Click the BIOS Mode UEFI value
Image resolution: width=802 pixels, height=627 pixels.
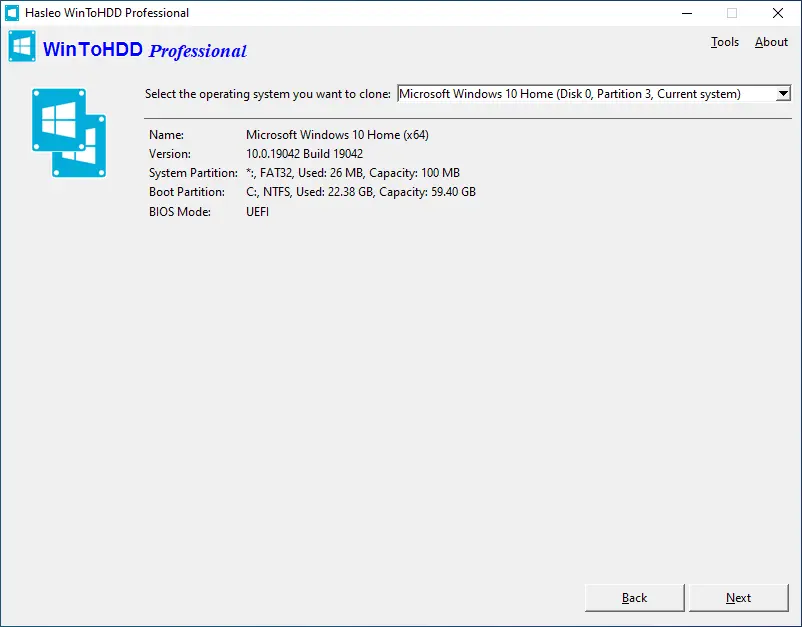258,212
